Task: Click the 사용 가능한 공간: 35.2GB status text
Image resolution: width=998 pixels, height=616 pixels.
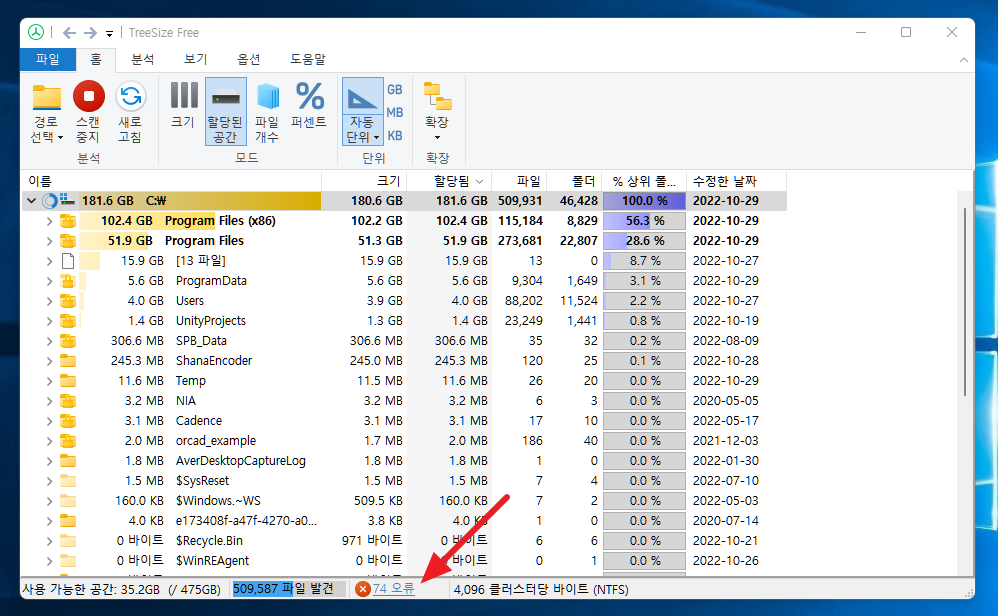Action: pyautogui.click(x=122, y=590)
